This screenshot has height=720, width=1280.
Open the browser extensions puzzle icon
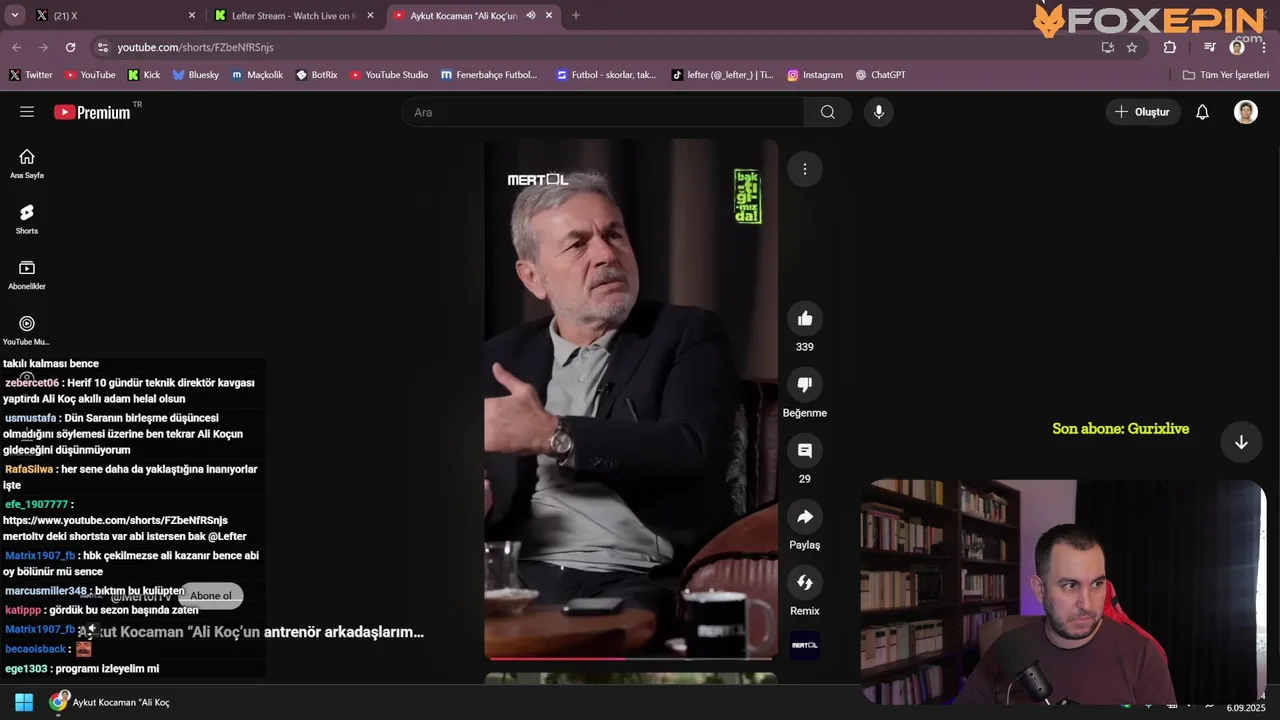(x=1170, y=47)
